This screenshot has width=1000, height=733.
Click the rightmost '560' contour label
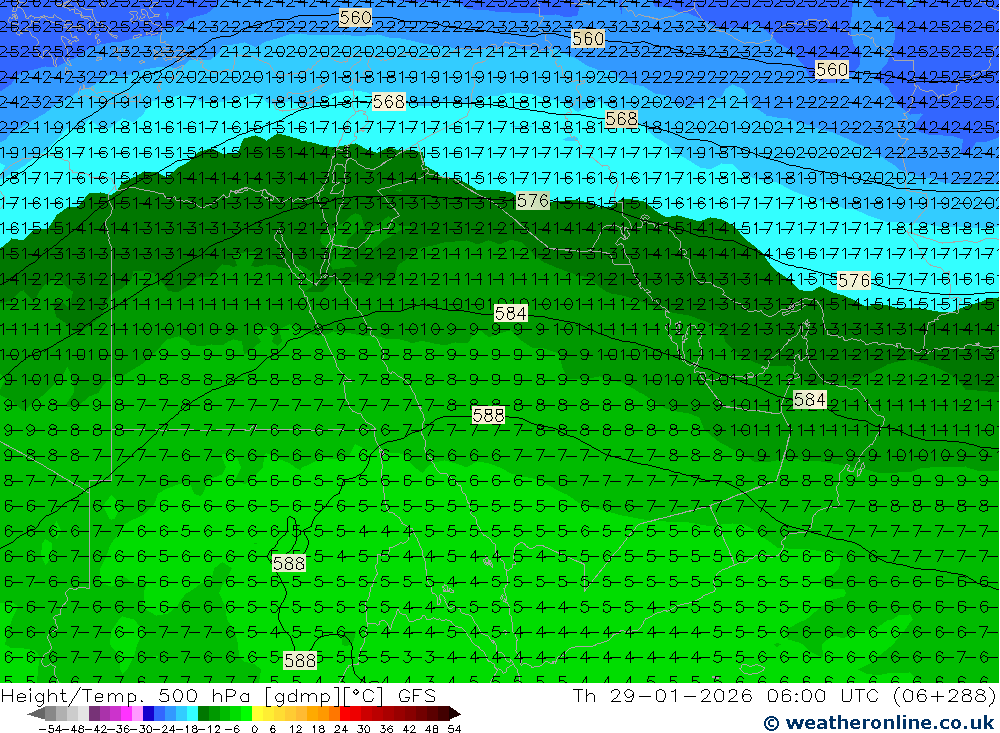coord(832,69)
